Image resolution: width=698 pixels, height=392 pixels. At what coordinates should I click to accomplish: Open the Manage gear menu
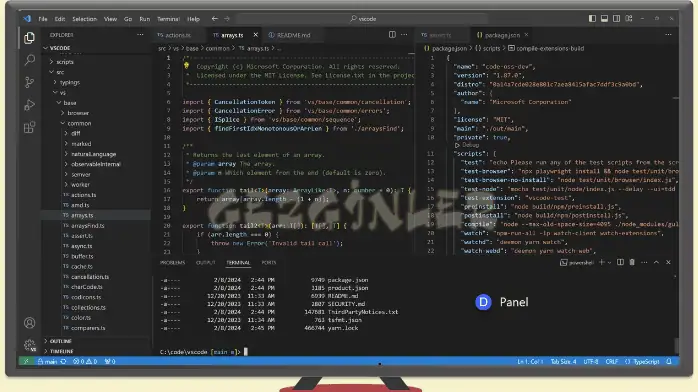29,345
